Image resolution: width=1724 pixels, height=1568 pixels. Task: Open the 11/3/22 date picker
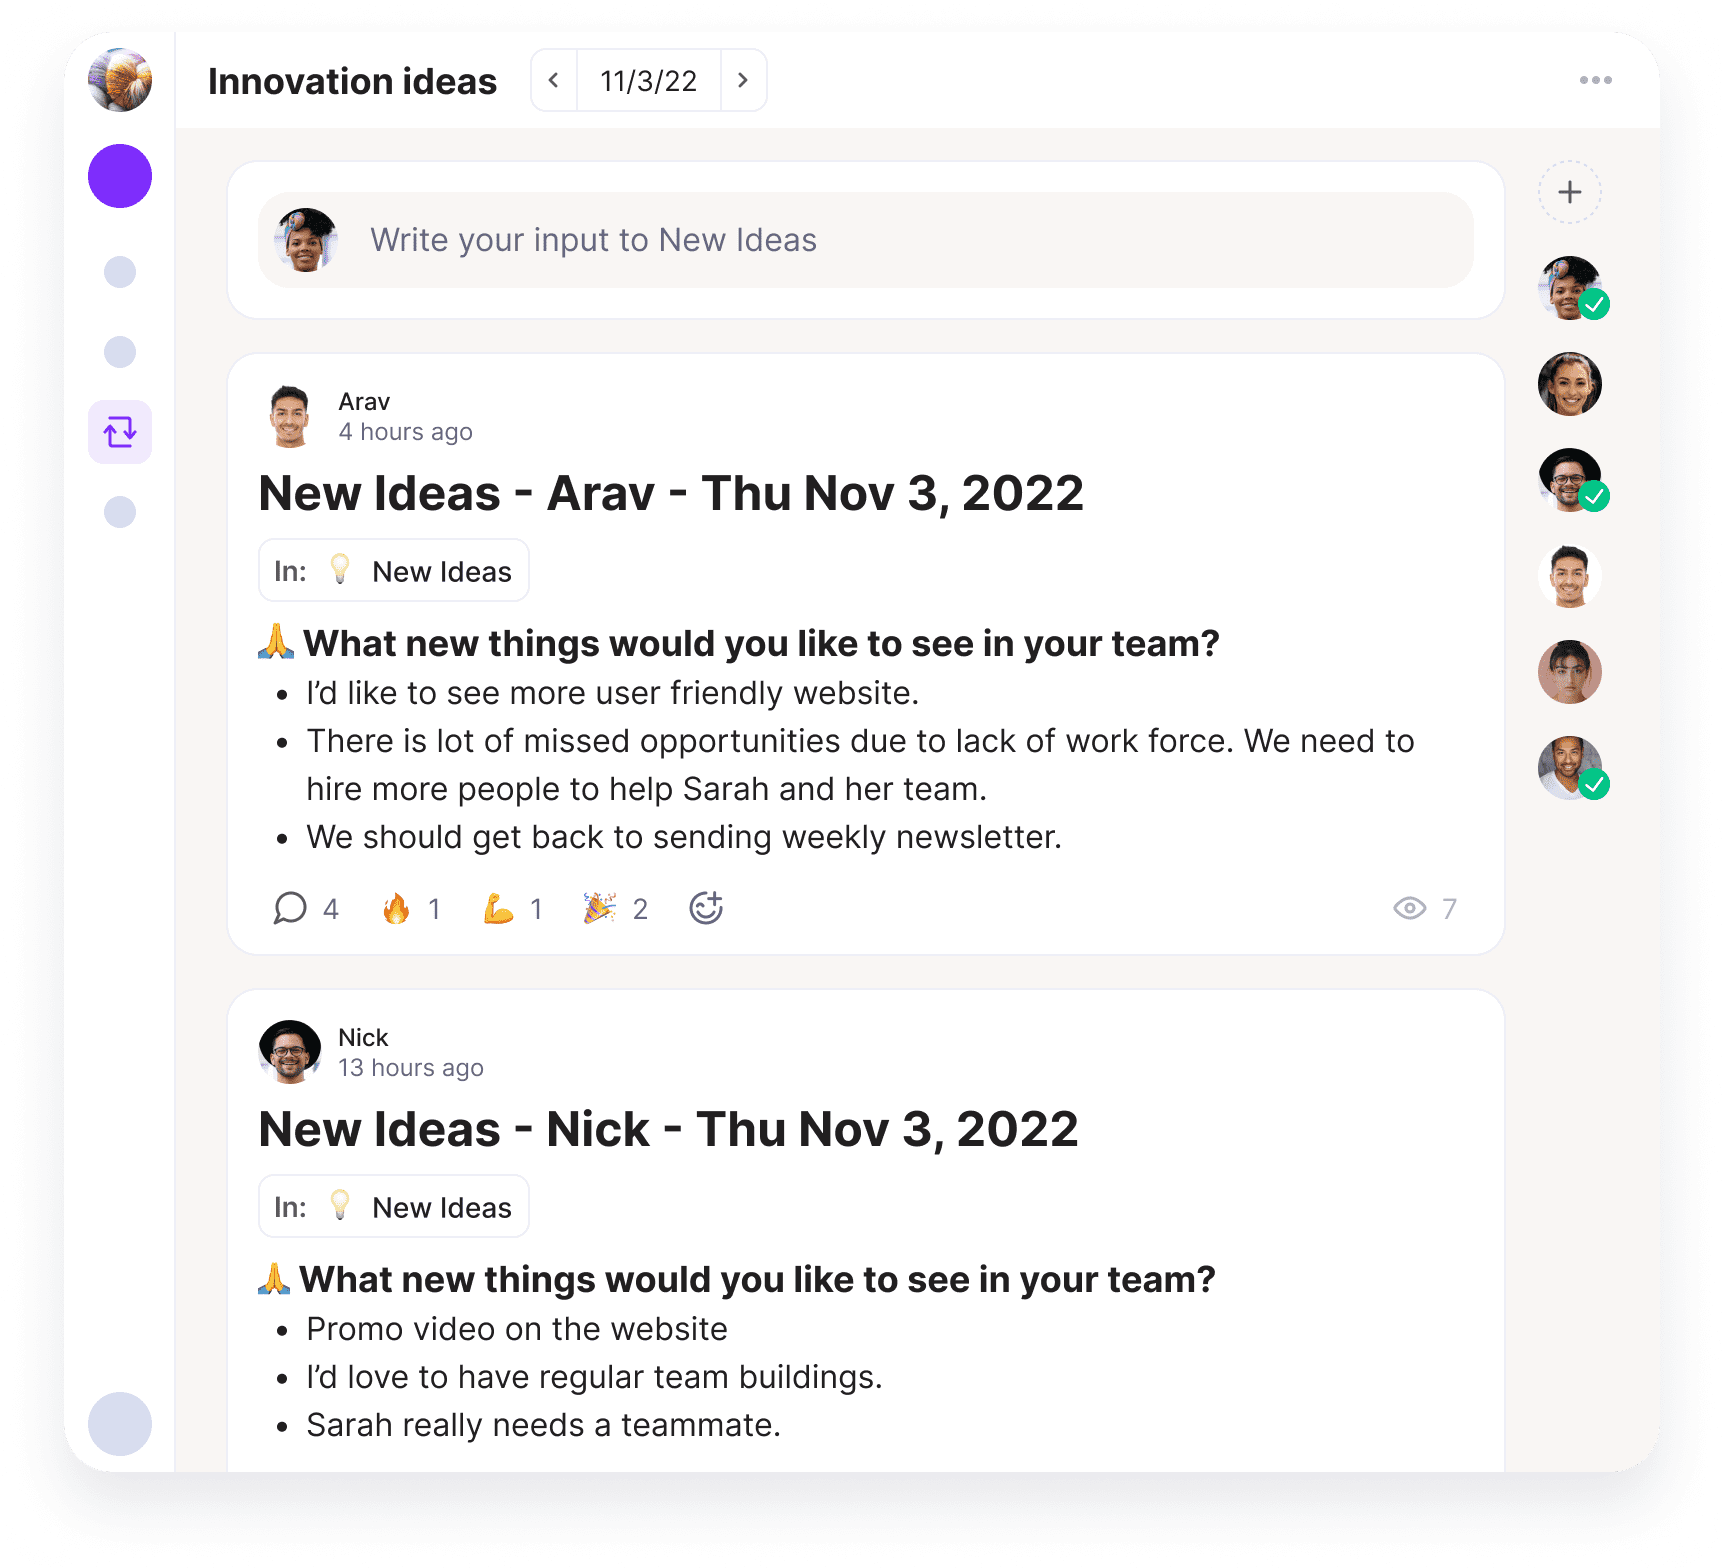(649, 80)
